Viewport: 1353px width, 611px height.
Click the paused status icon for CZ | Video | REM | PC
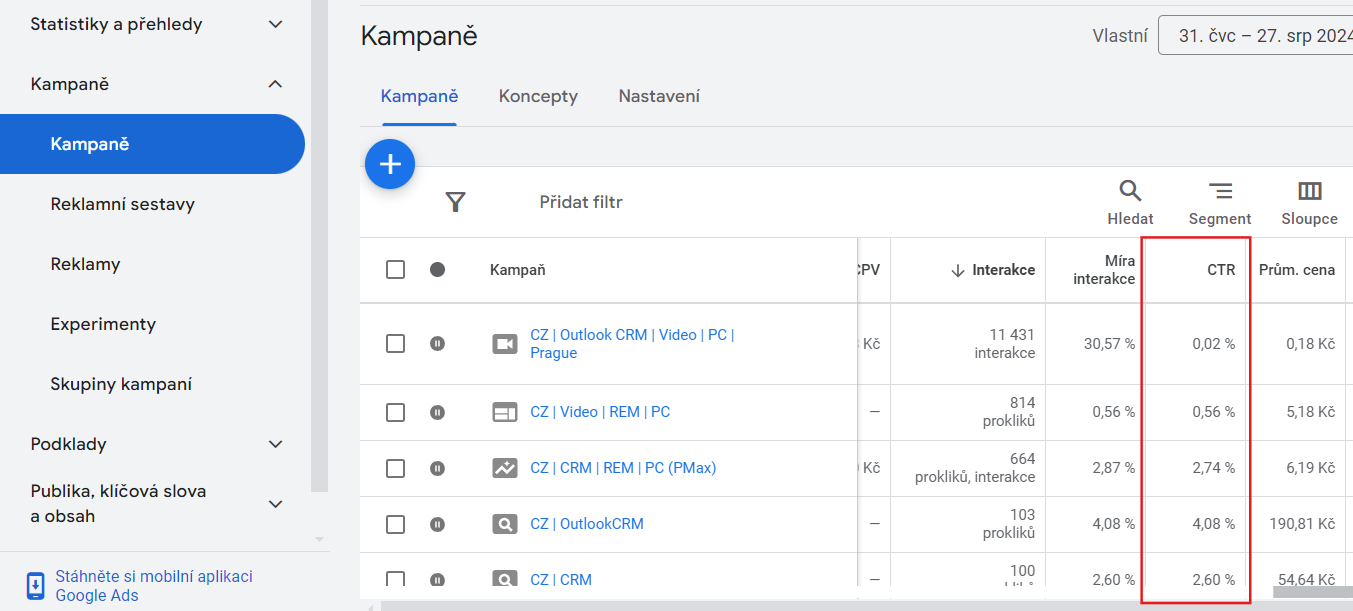point(437,412)
